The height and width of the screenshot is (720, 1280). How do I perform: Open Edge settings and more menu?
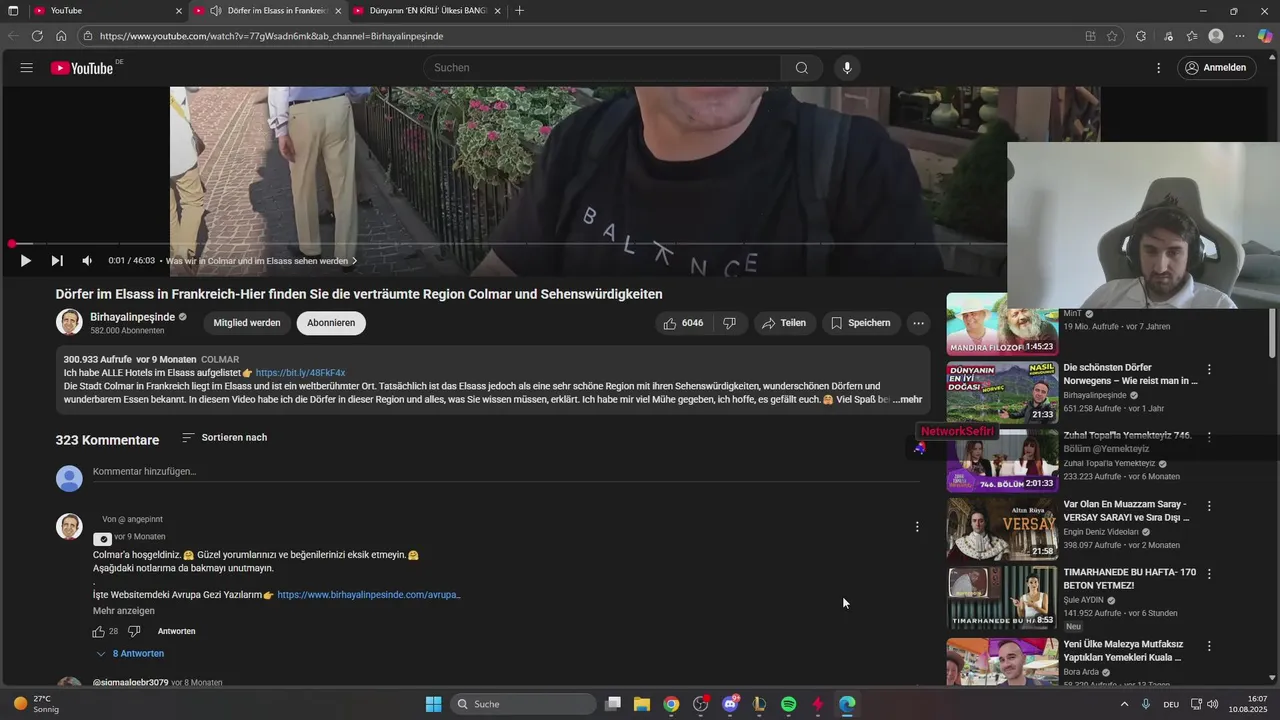pyautogui.click(x=1241, y=36)
